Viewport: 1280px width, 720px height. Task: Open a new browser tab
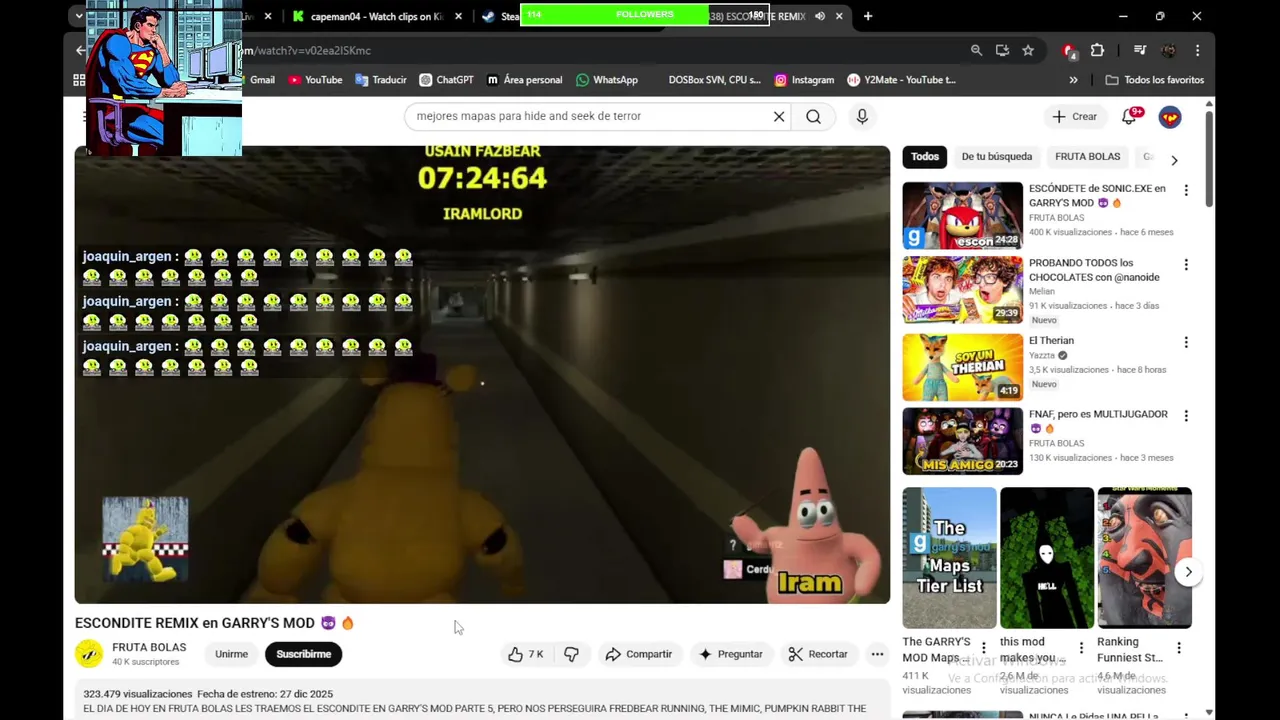[867, 16]
